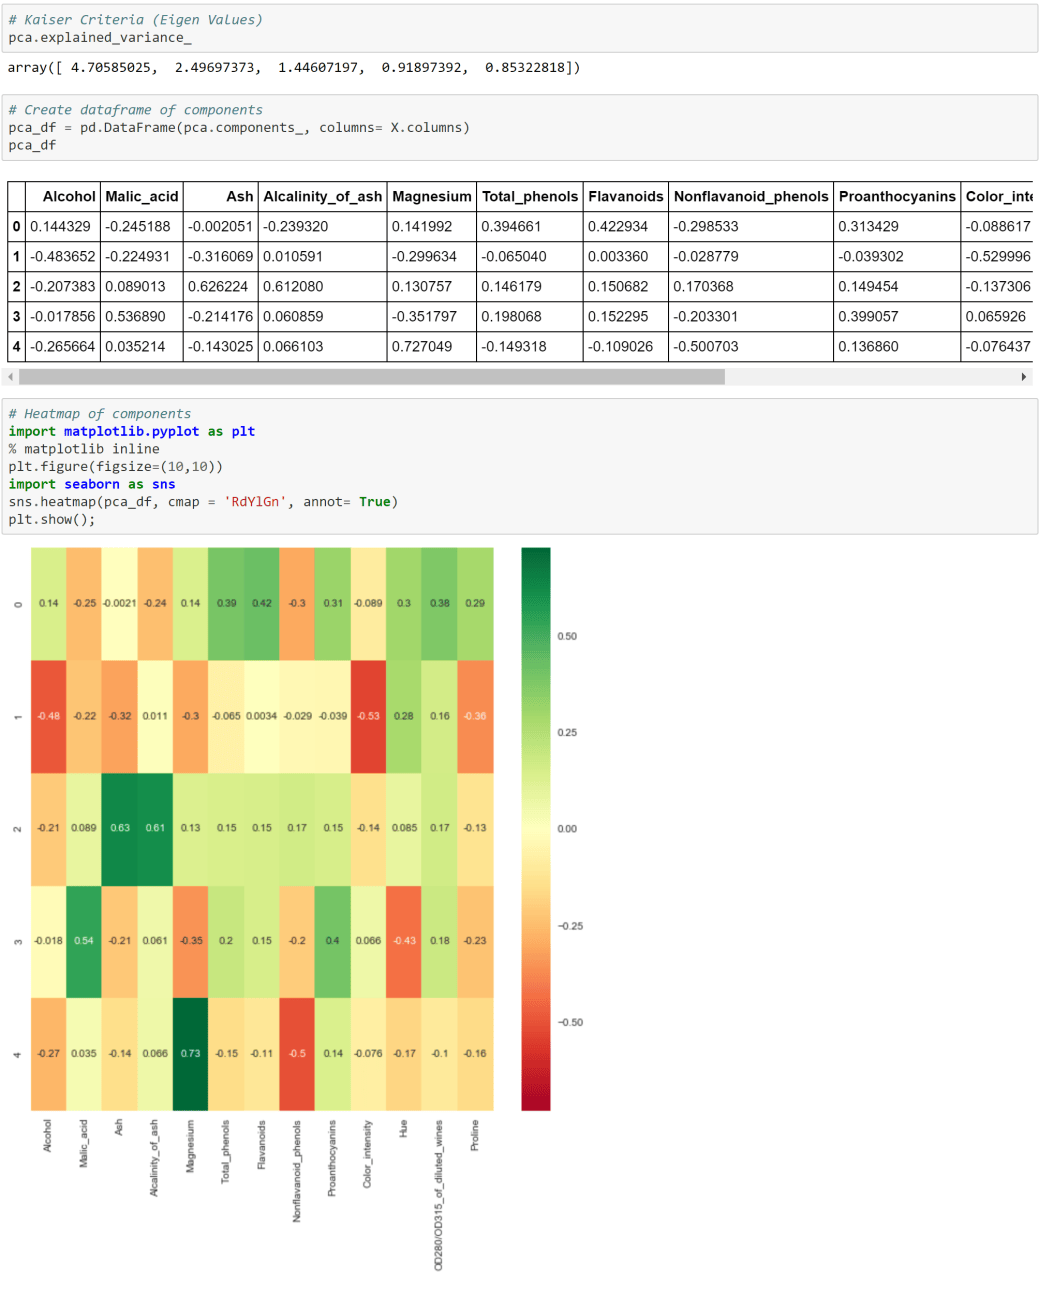Click the heatmap cell annotated -0.43

tap(404, 941)
